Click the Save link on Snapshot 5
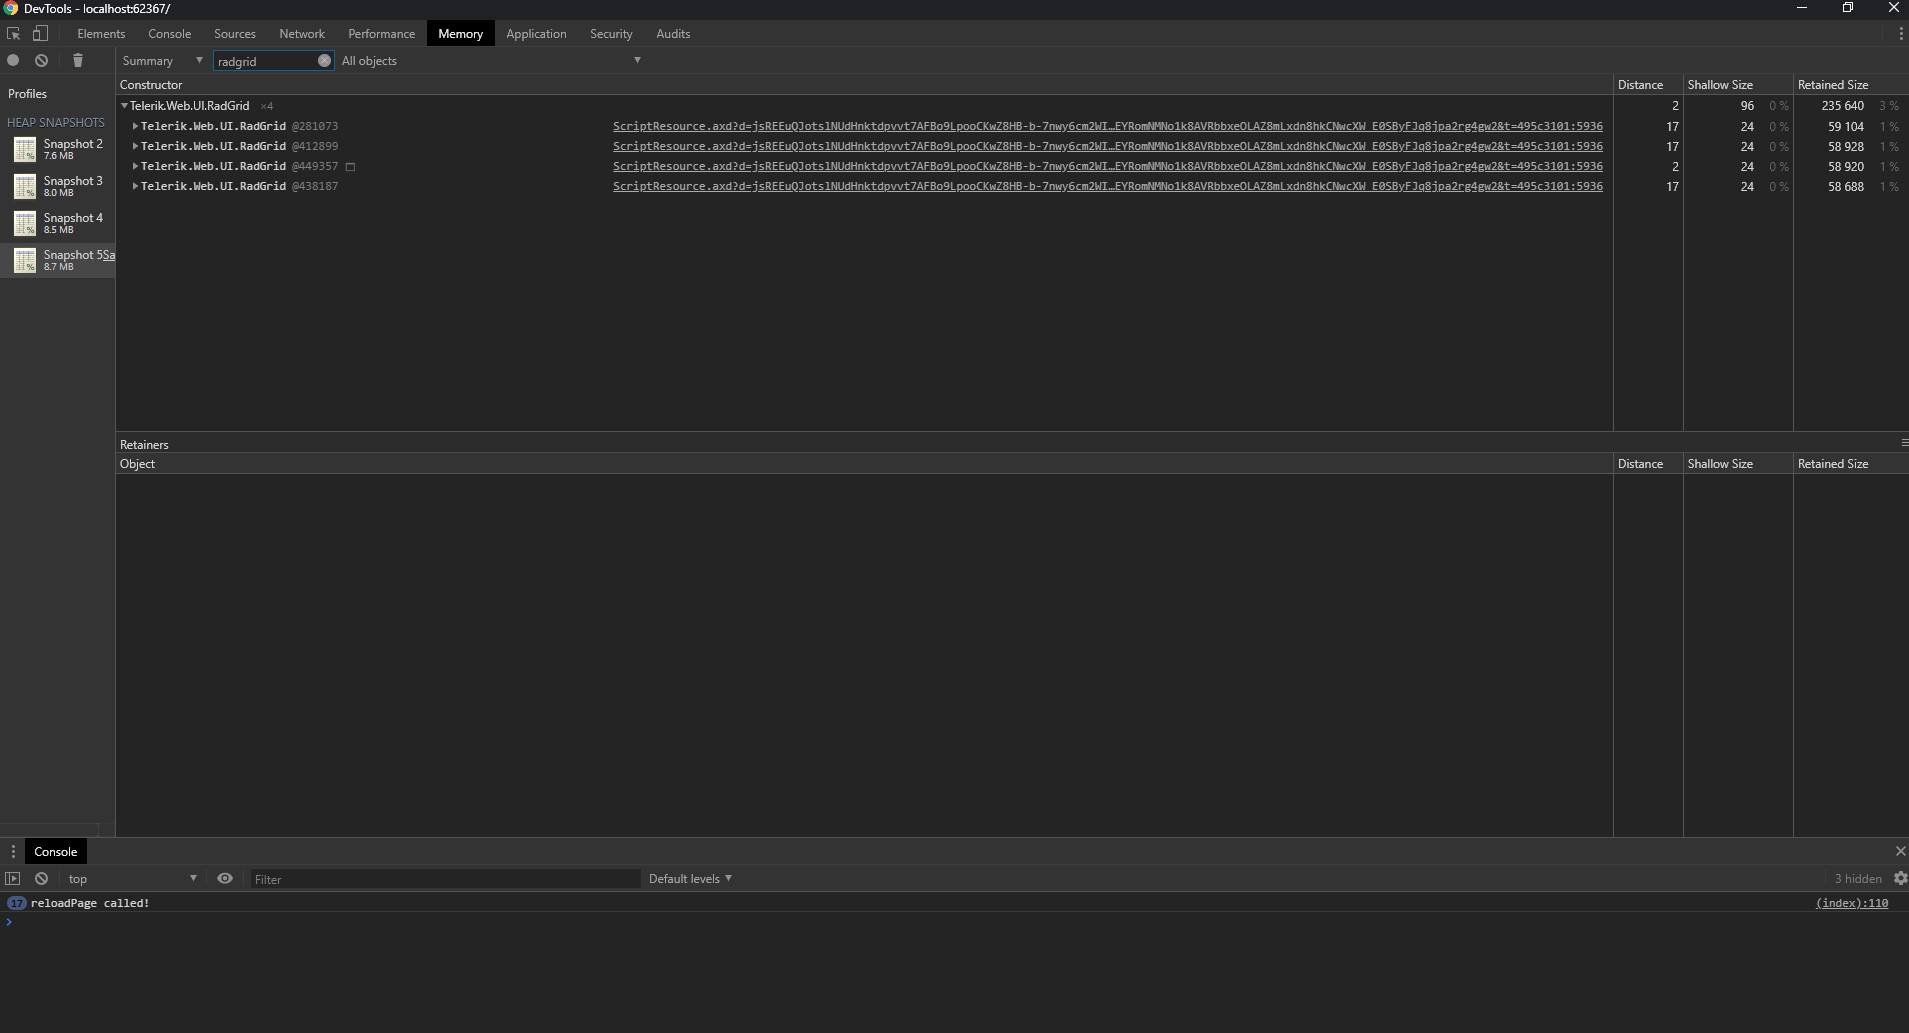 (x=109, y=255)
